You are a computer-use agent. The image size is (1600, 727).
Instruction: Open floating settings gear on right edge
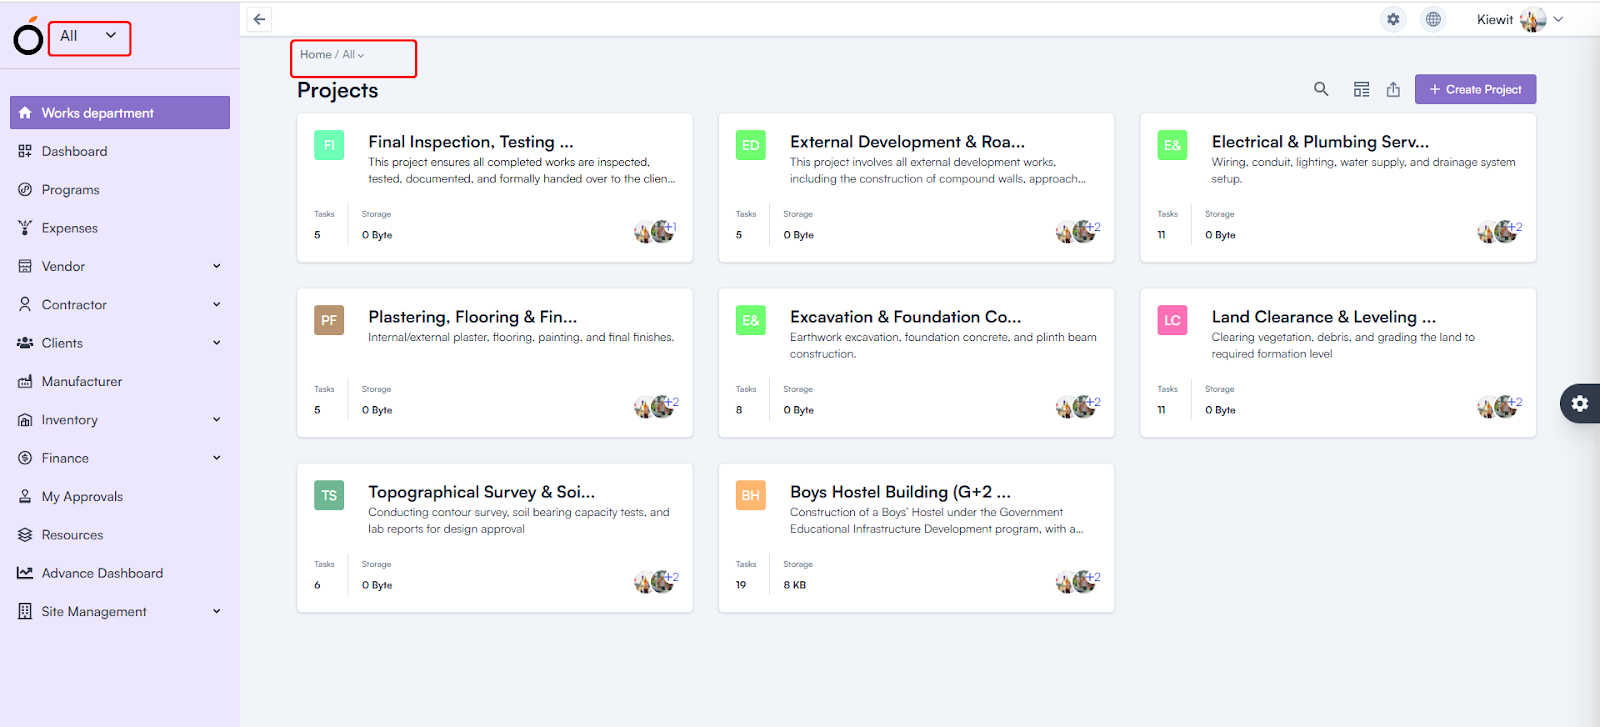pos(1579,403)
